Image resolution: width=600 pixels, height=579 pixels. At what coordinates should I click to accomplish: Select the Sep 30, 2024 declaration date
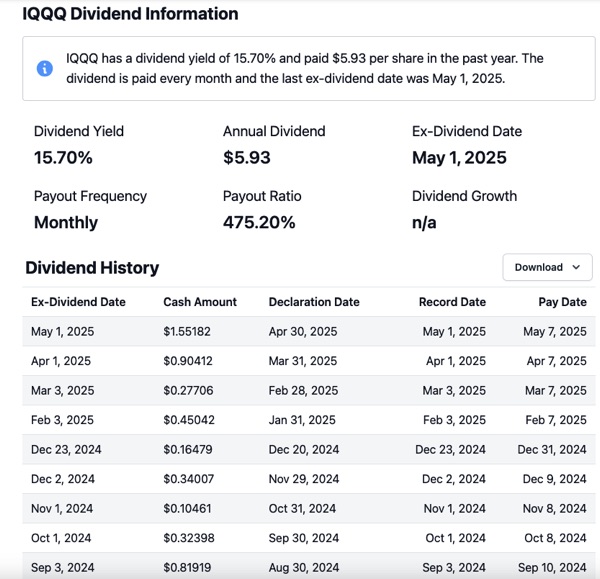[303, 538]
